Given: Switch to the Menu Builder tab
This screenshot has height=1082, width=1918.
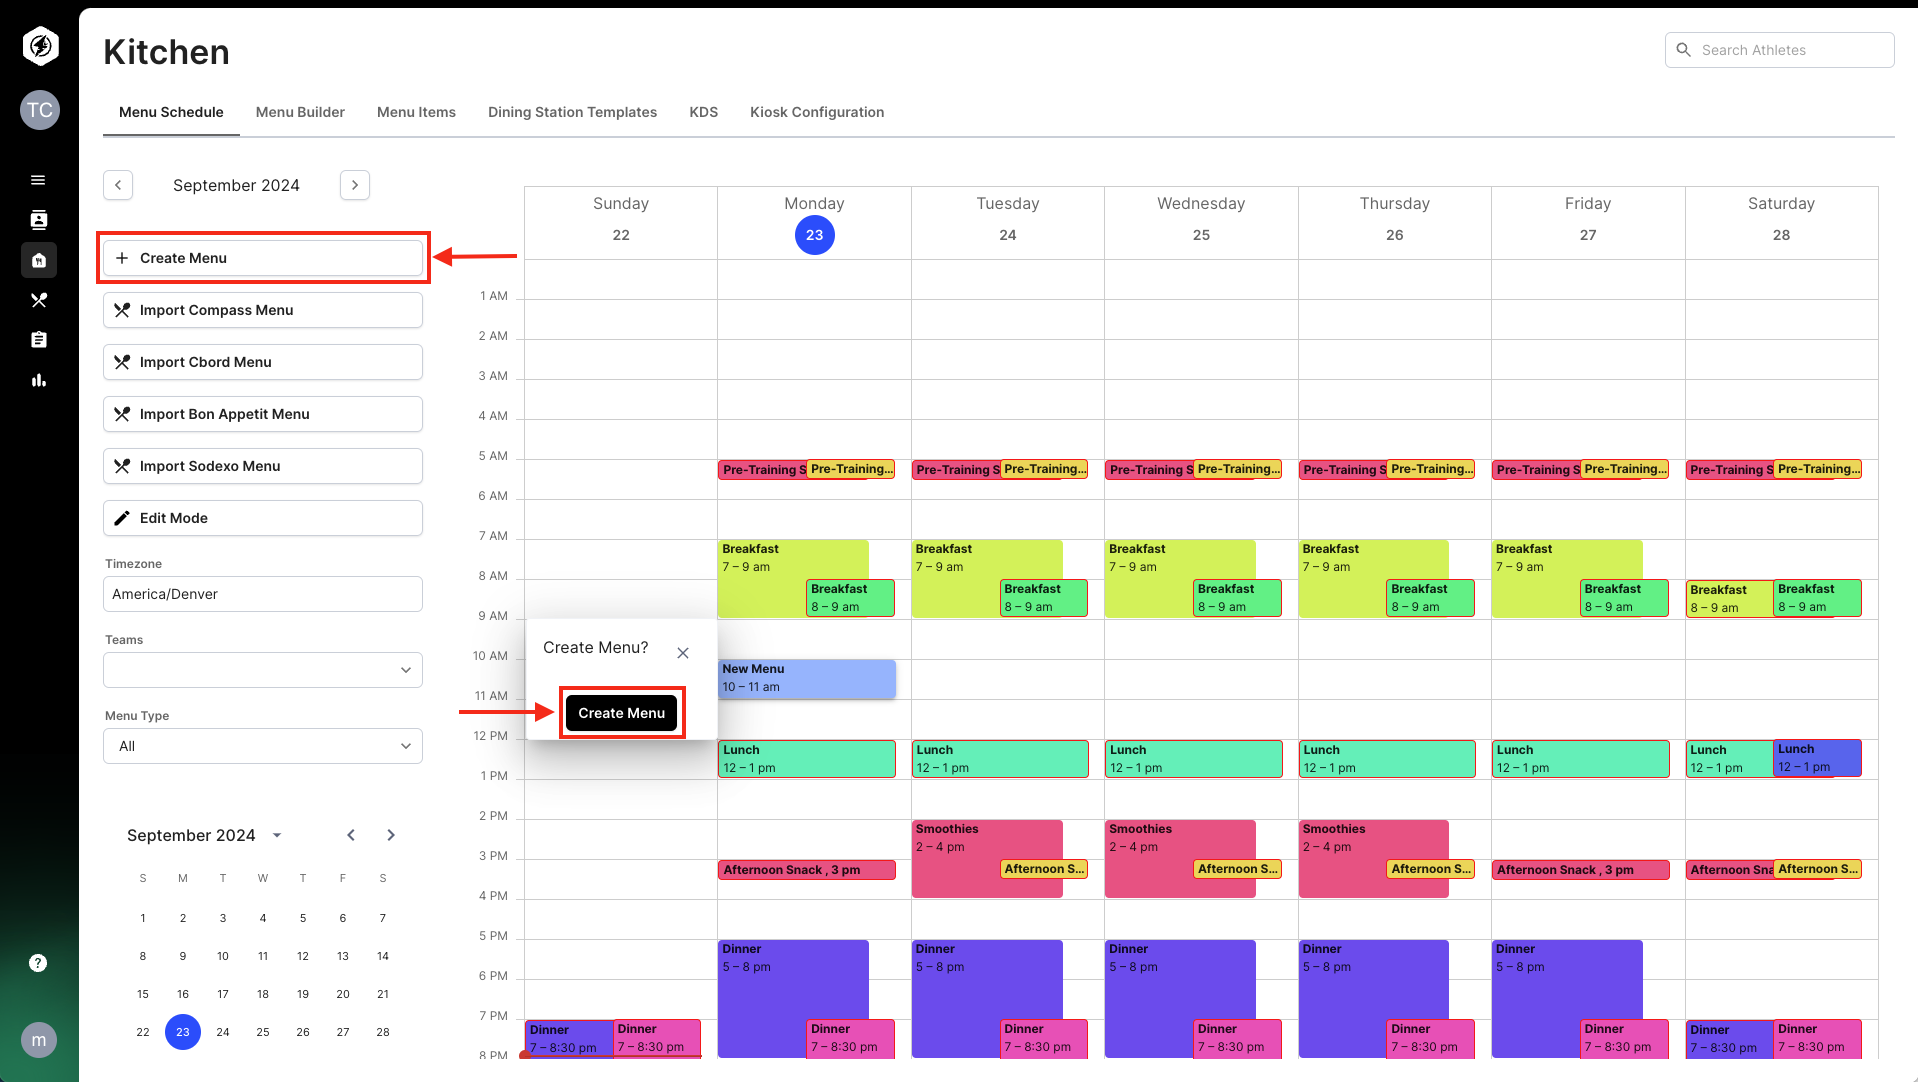Looking at the screenshot, I should tap(300, 112).
